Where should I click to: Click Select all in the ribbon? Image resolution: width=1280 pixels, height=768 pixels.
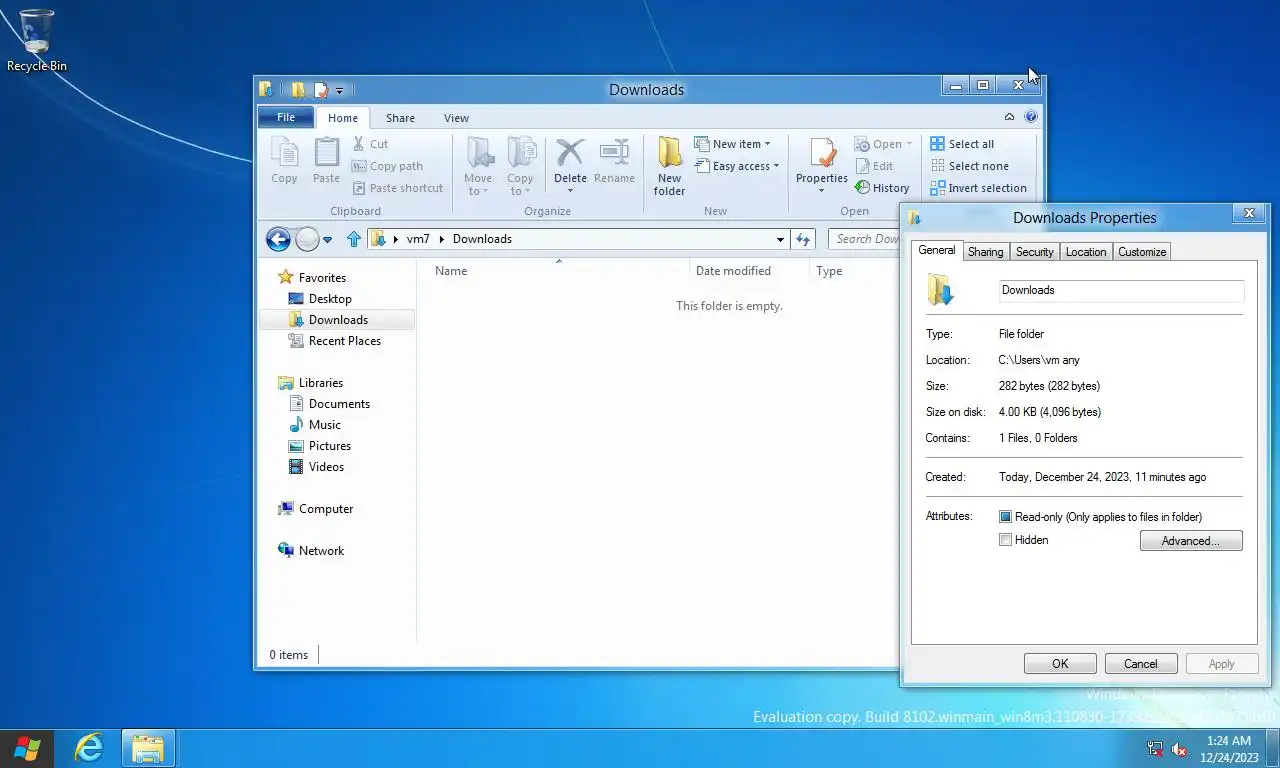click(962, 144)
